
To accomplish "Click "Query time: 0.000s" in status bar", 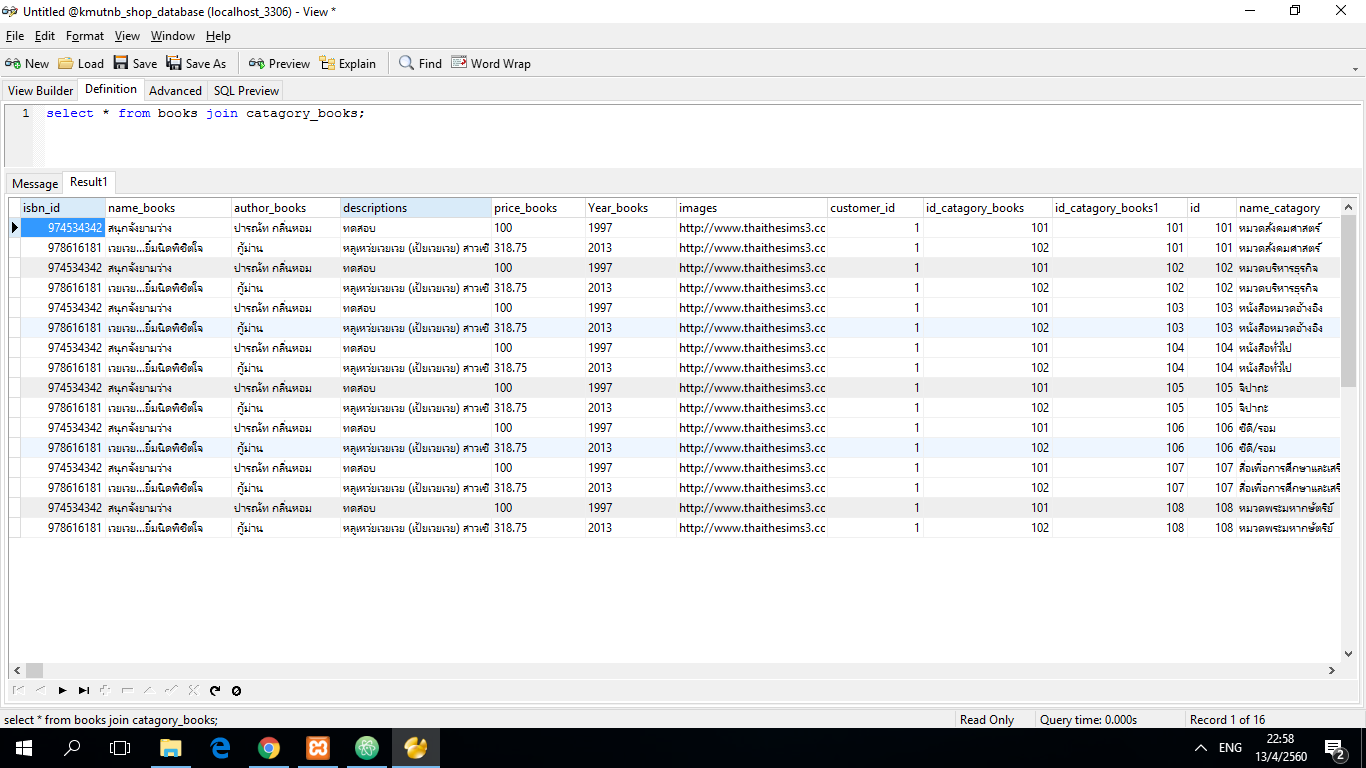I will [x=1088, y=720].
